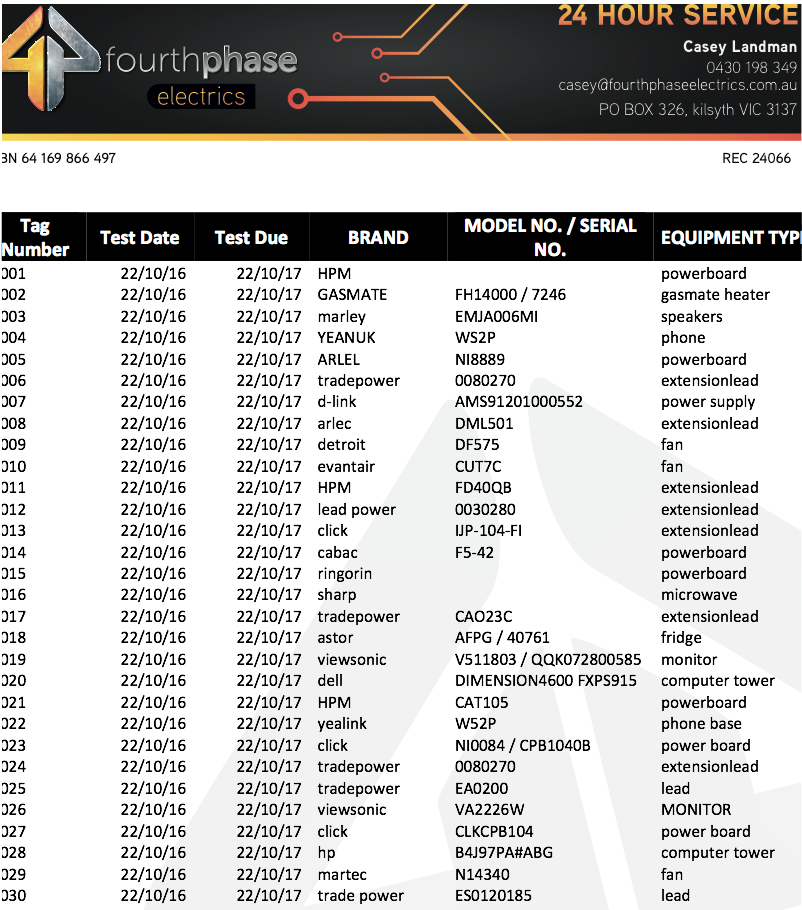This screenshot has width=802, height=910.
Task: Select model 'DF575'
Action: (477, 445)
